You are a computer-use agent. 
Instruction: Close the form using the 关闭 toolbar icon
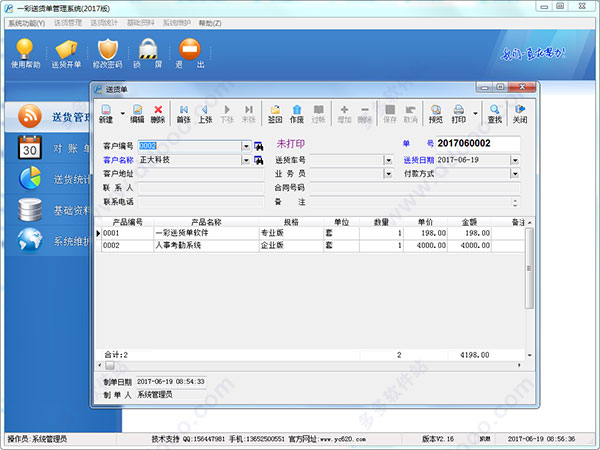pyautogui.click(x=520, y=114)
